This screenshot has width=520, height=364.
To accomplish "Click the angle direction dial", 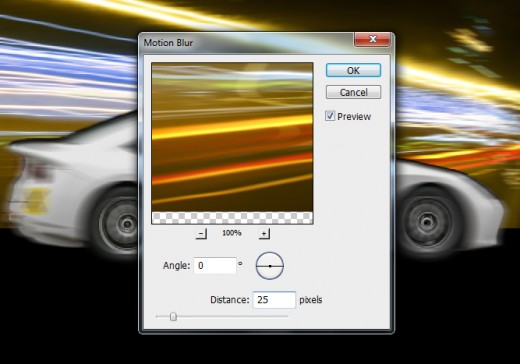I will 270,266.
